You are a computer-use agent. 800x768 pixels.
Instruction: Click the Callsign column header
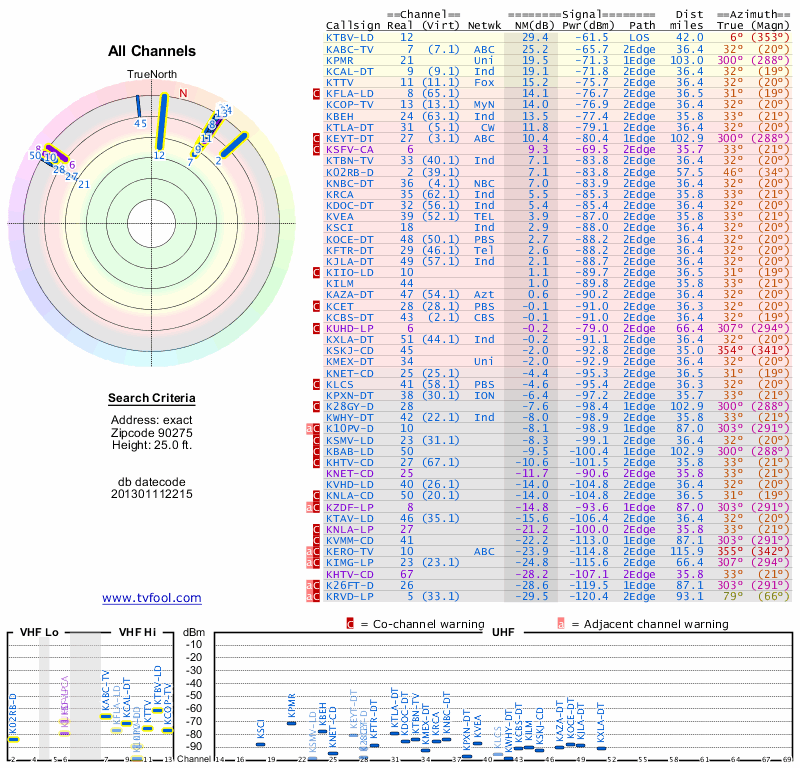pyautogui.click(x=353, y=26)
